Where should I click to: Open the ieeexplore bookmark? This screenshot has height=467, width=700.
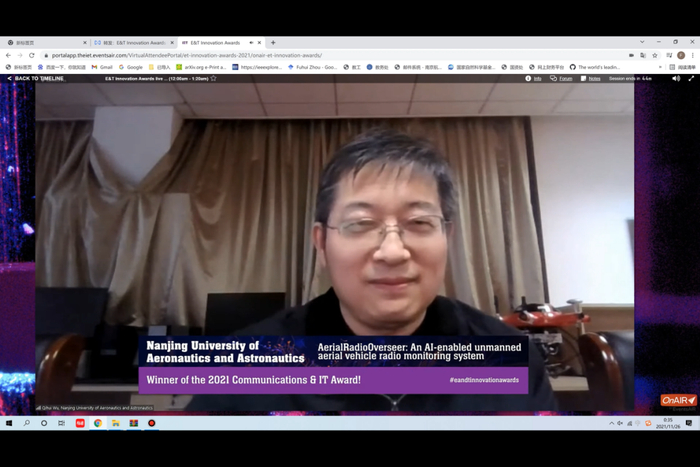pos(257,67)
